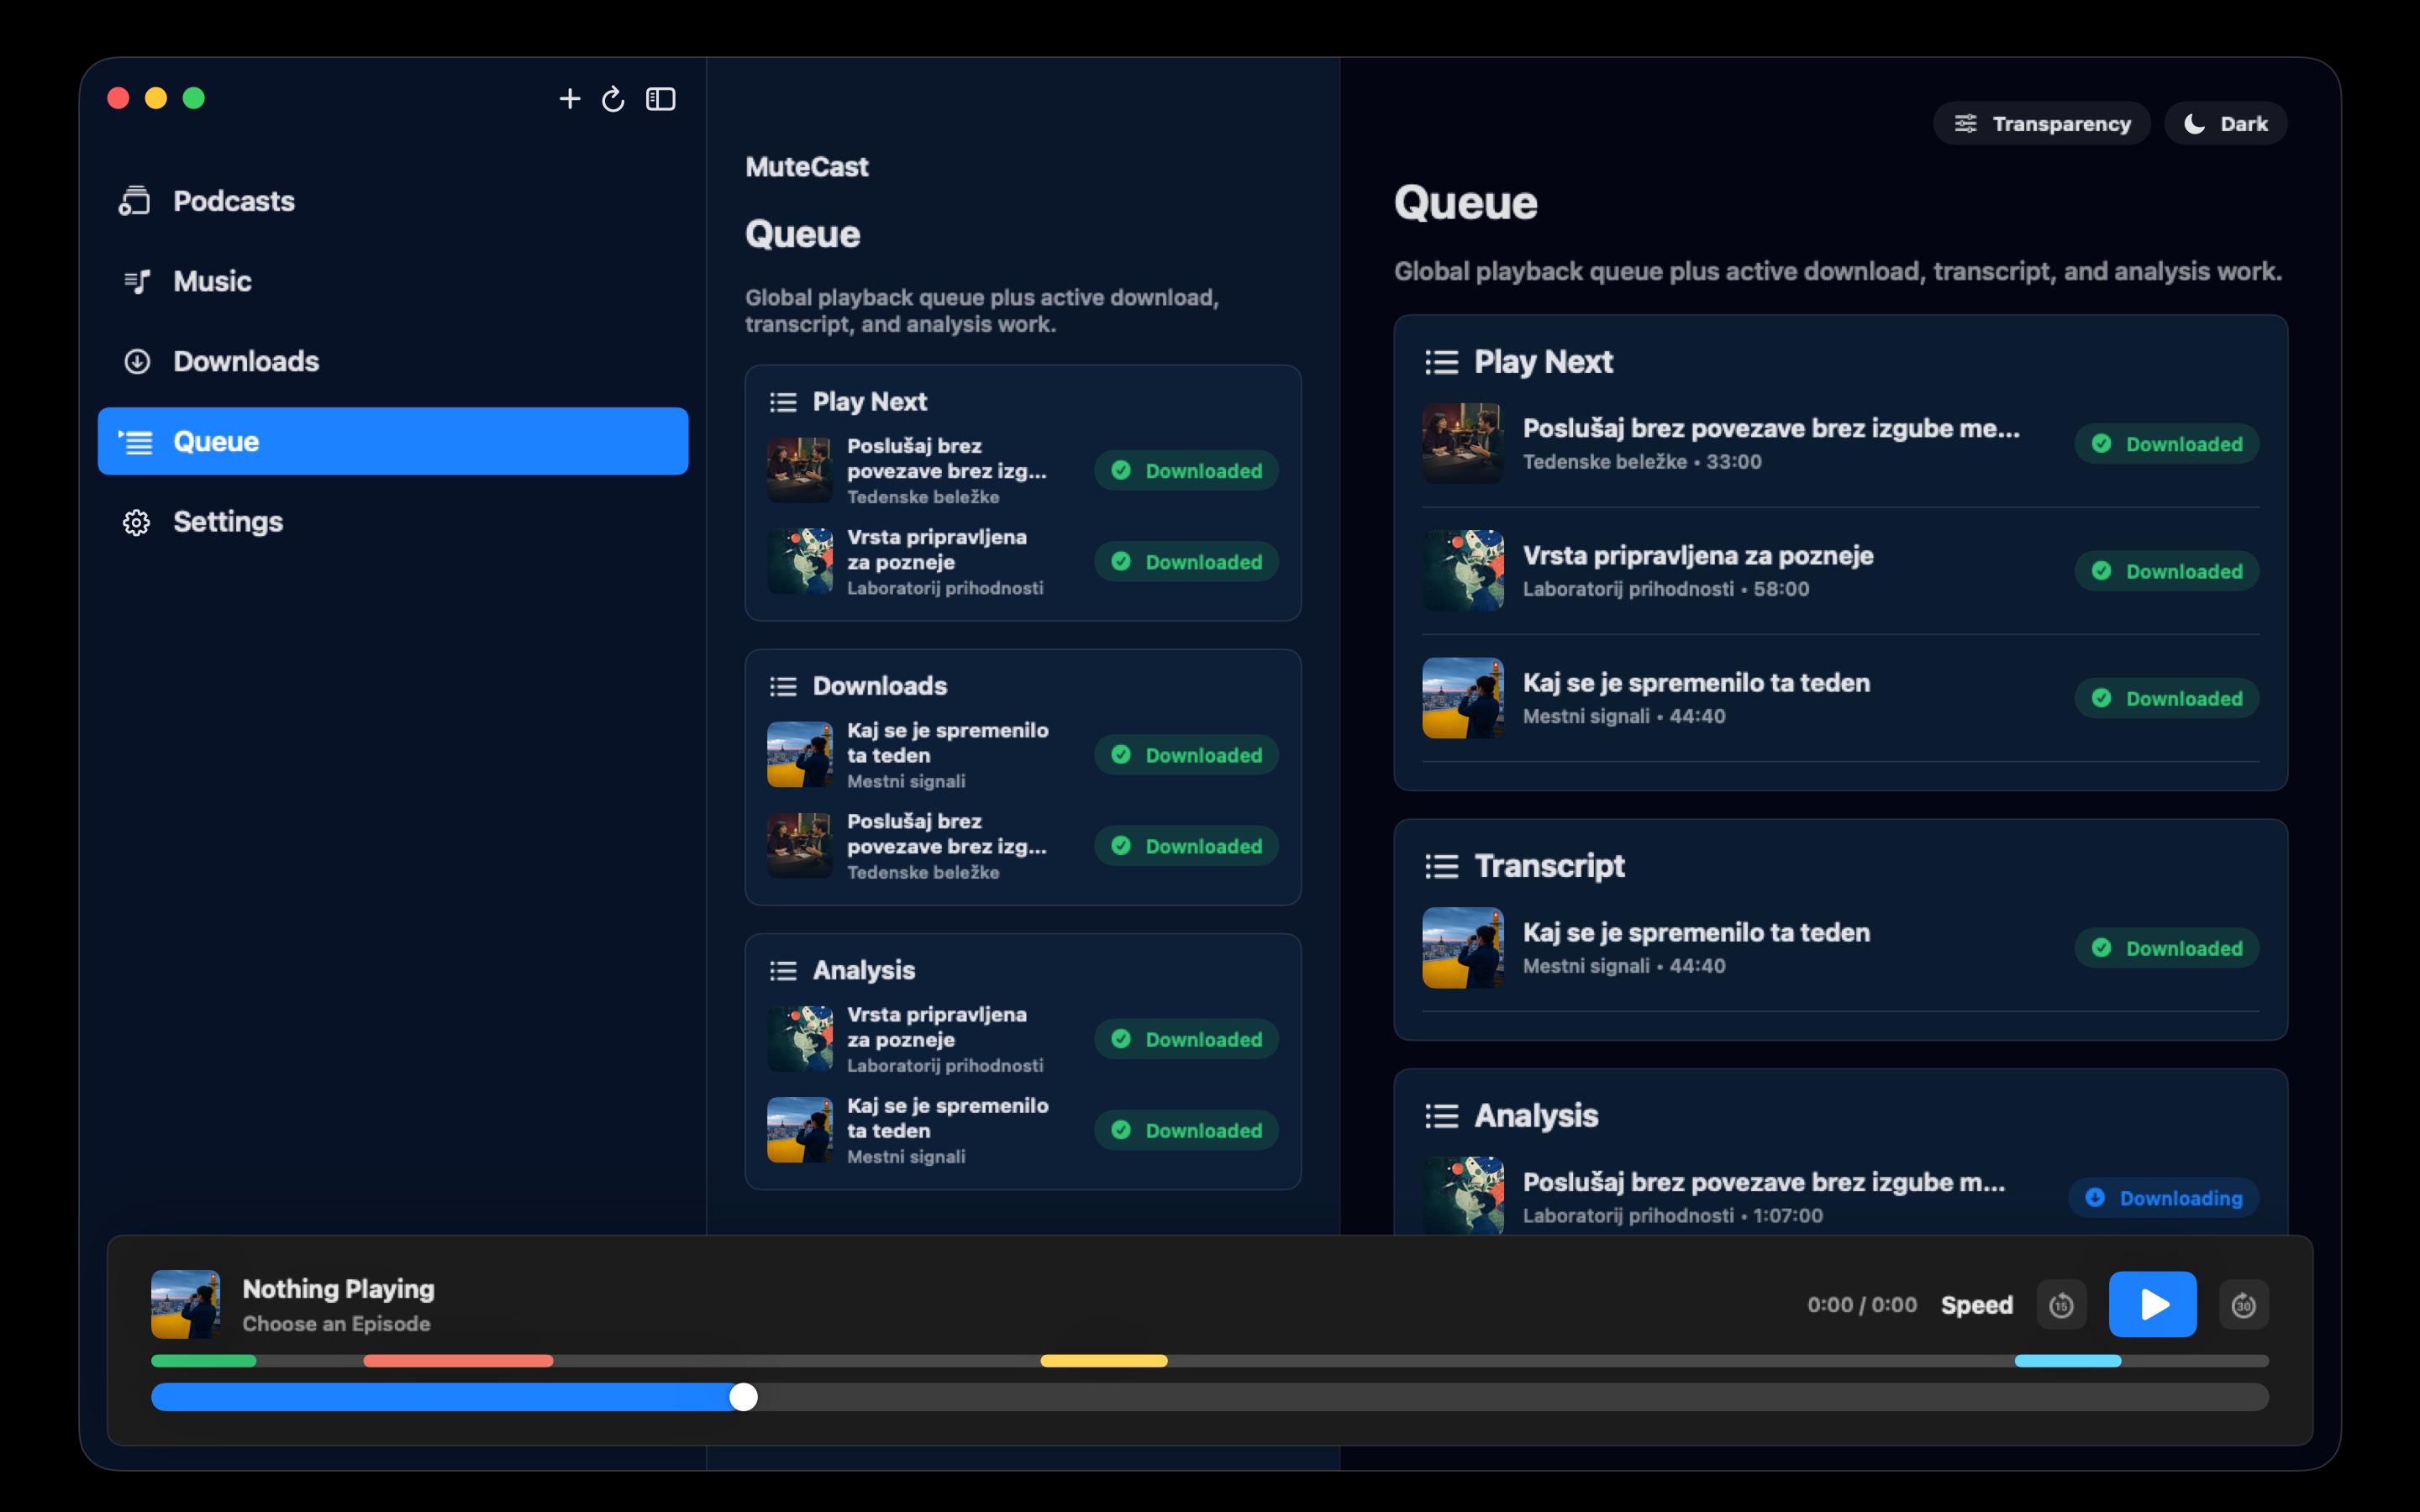Click the Settings gear icon
The height and width of the screenshot is (1512, 2420).
pos(137,522)
